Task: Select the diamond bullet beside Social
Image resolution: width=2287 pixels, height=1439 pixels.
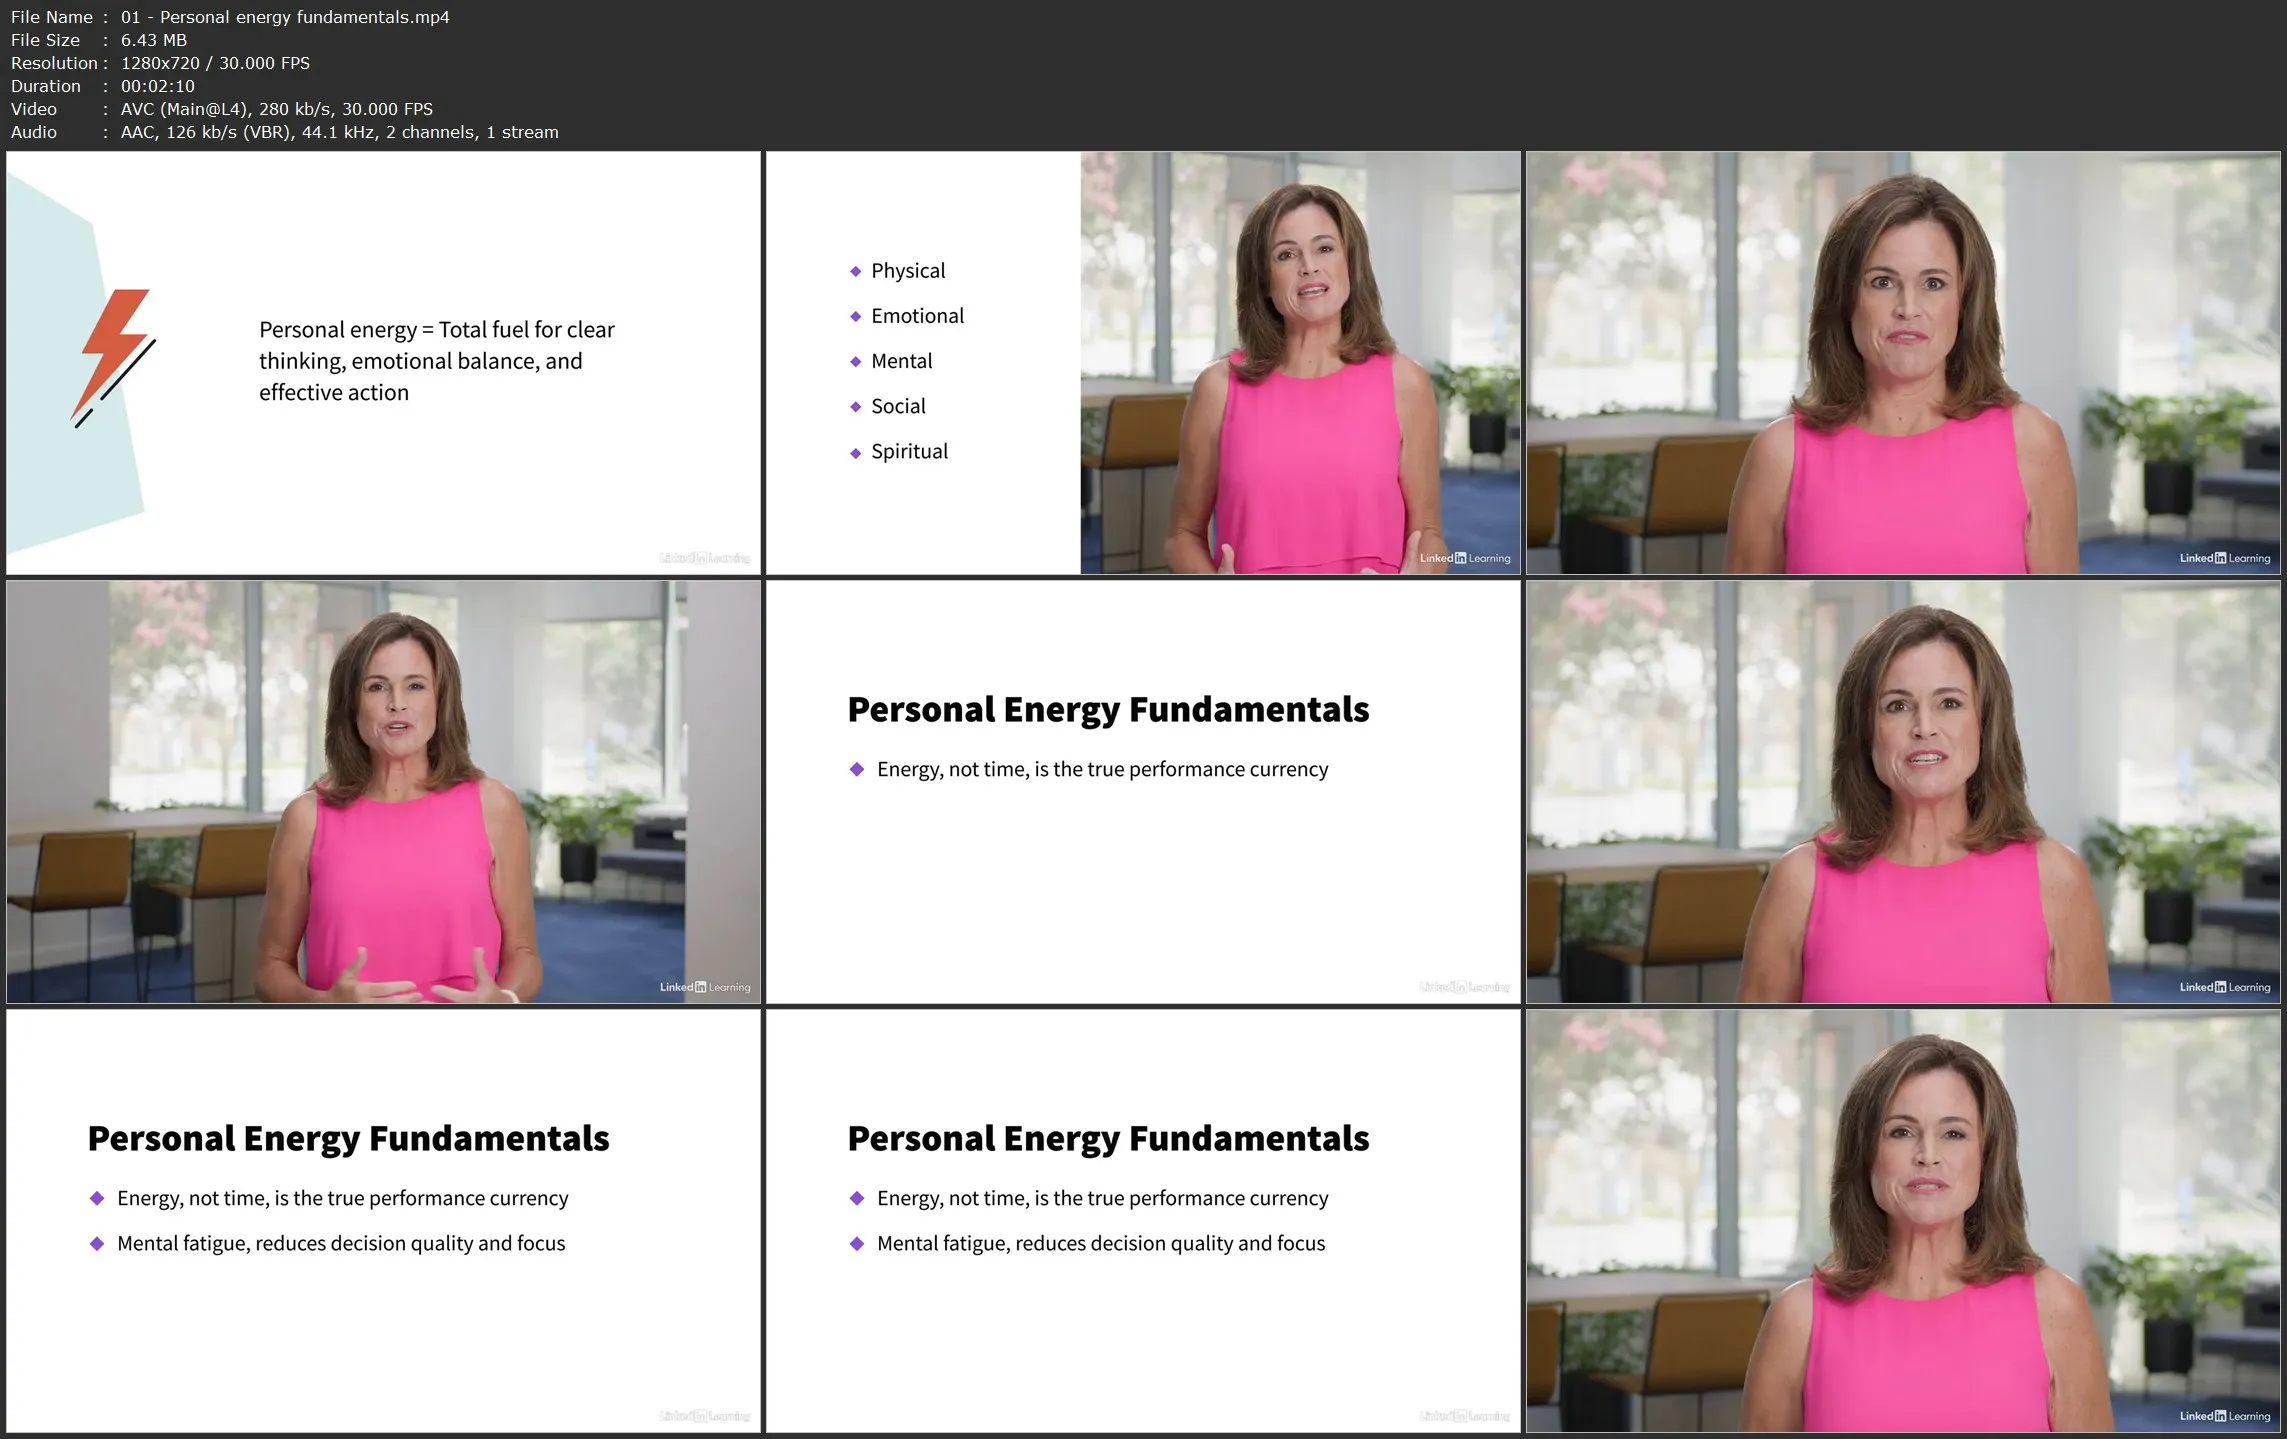Action: pos(855,407)
